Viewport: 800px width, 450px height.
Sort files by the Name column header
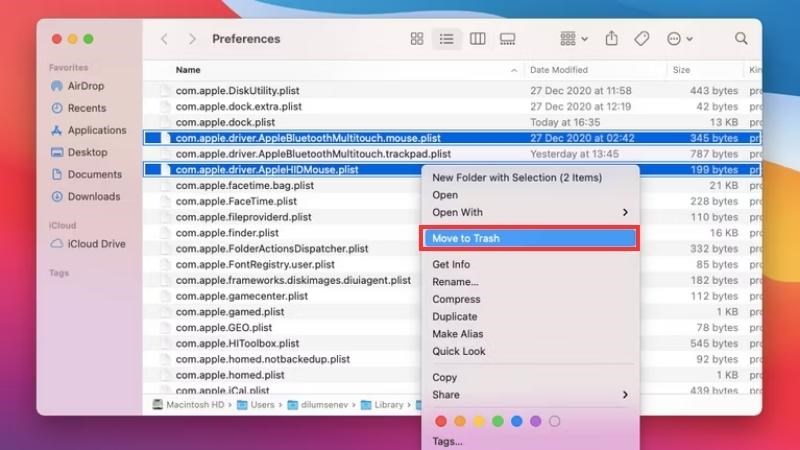click(x=188, y=70)
